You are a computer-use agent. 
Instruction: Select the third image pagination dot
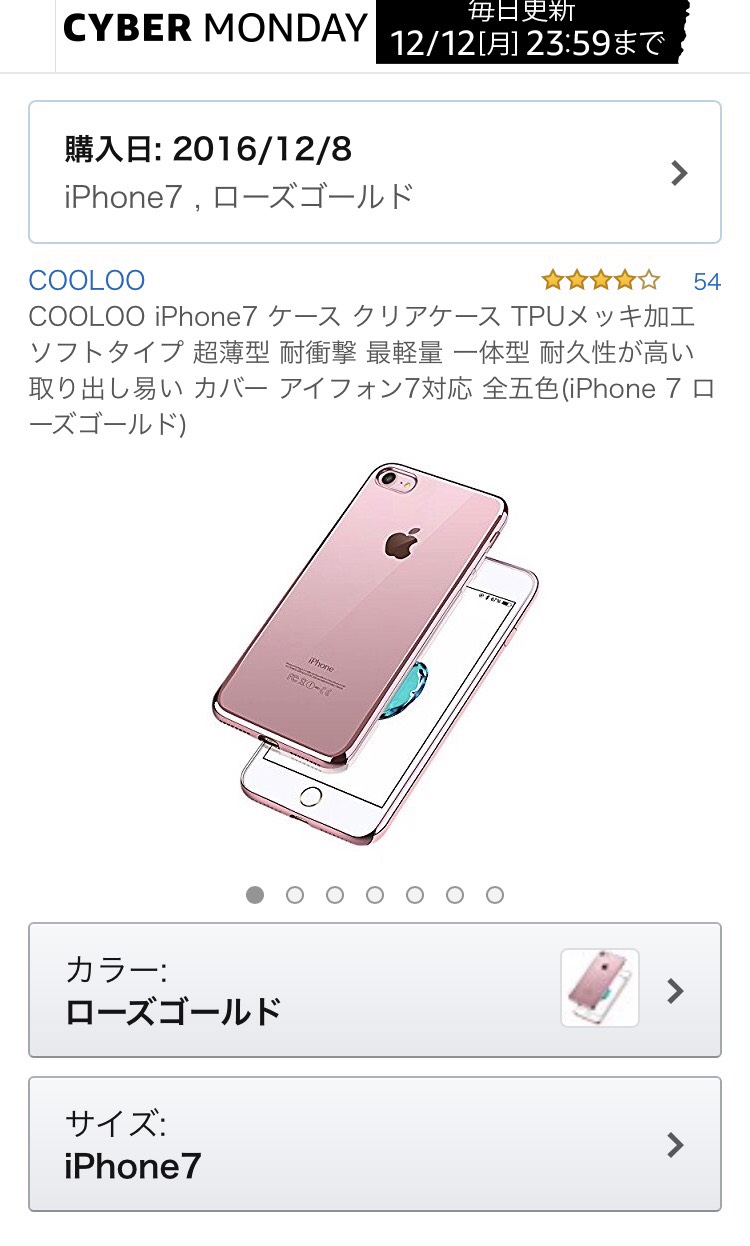tap(335, 895)
